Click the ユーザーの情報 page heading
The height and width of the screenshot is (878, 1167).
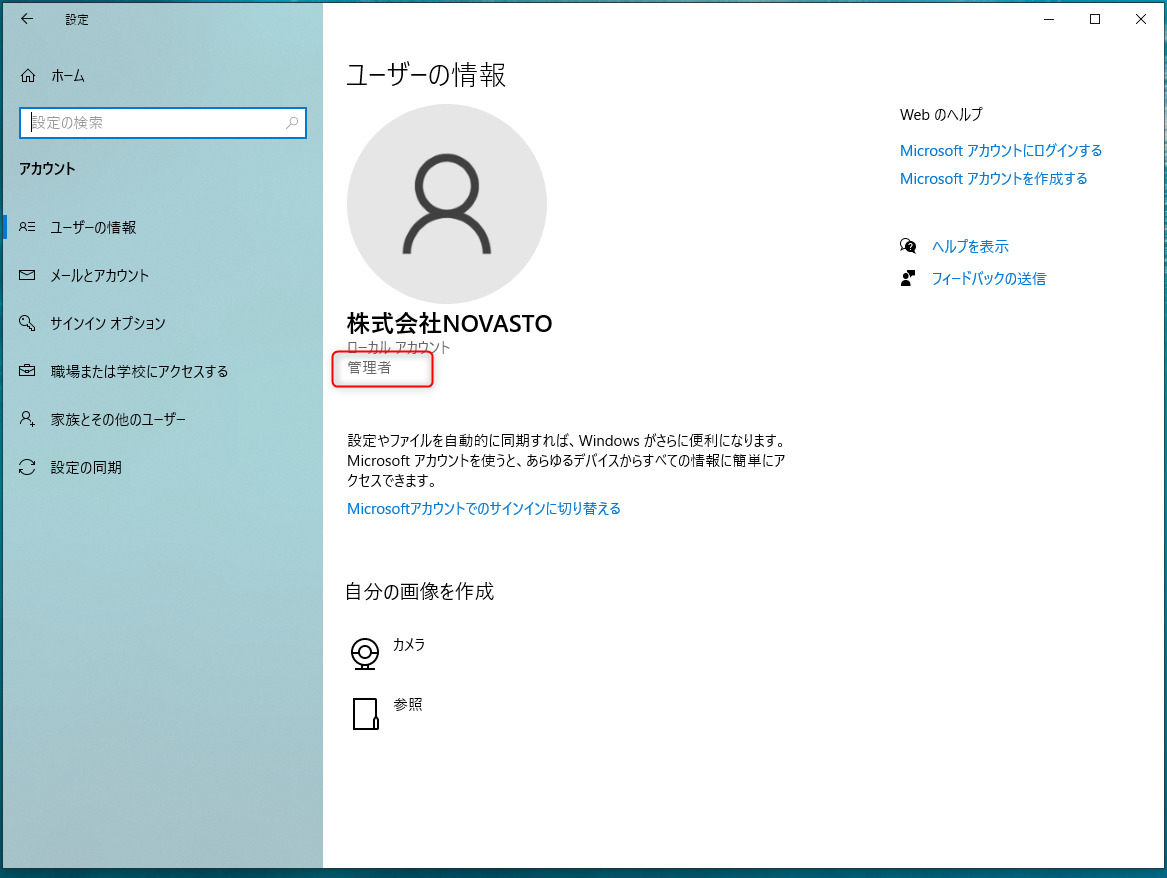(426, 75)
